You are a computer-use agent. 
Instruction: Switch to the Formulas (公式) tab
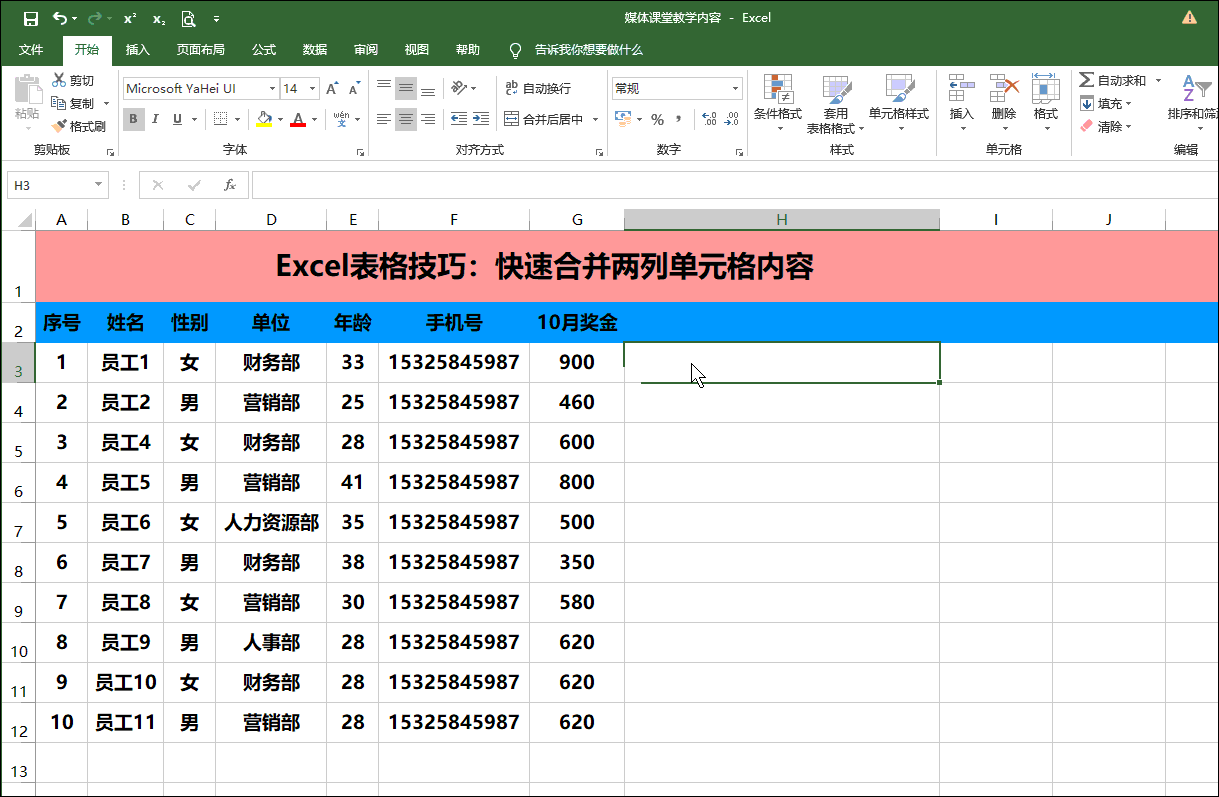click(x=264, y=50)
